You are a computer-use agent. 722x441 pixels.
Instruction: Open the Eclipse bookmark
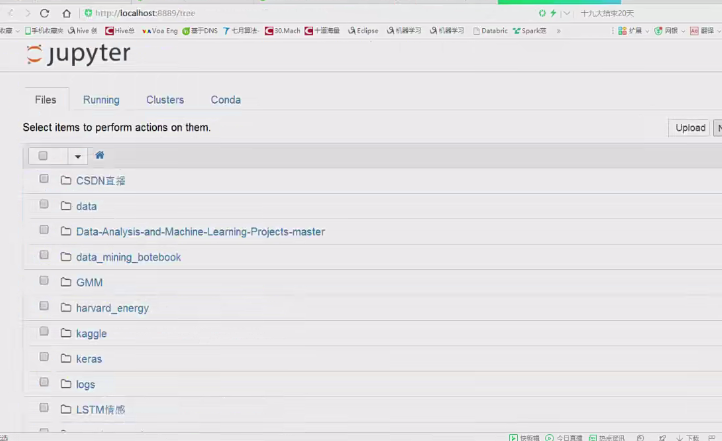pos(363,31)
